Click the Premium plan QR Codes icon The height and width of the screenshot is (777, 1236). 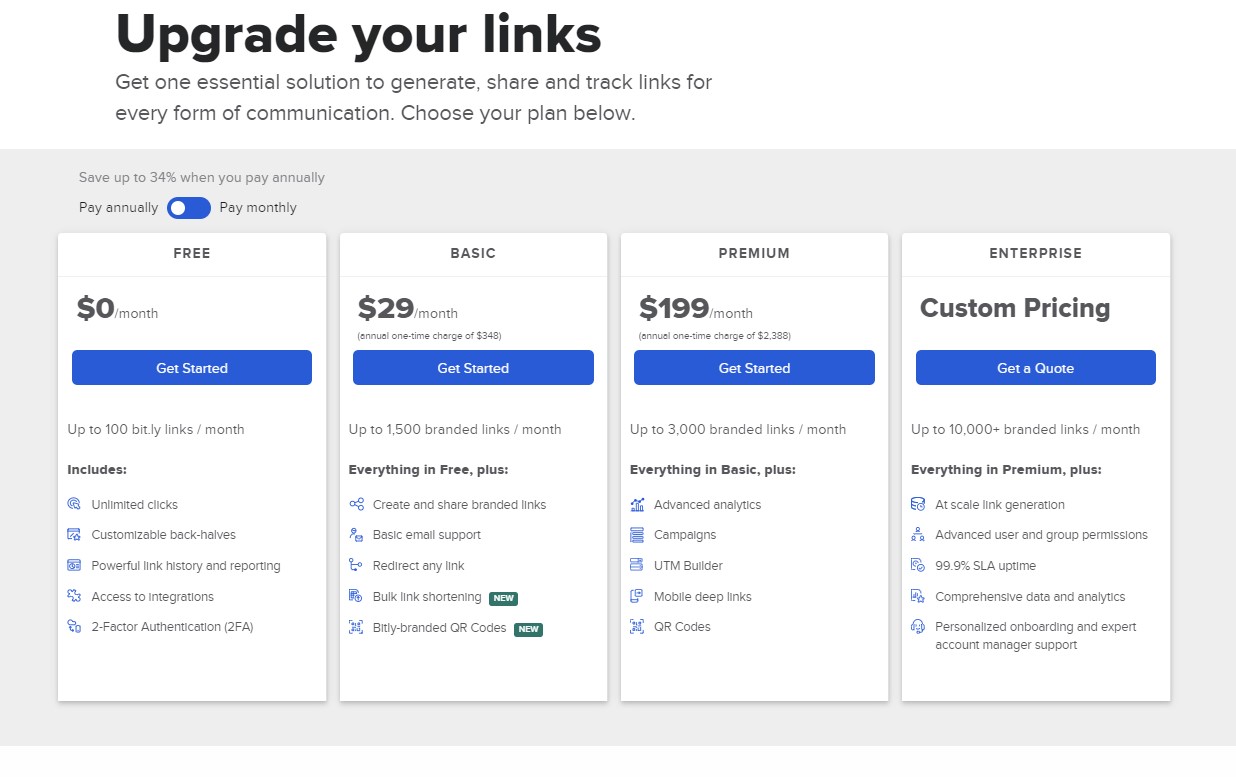(637, 627)
